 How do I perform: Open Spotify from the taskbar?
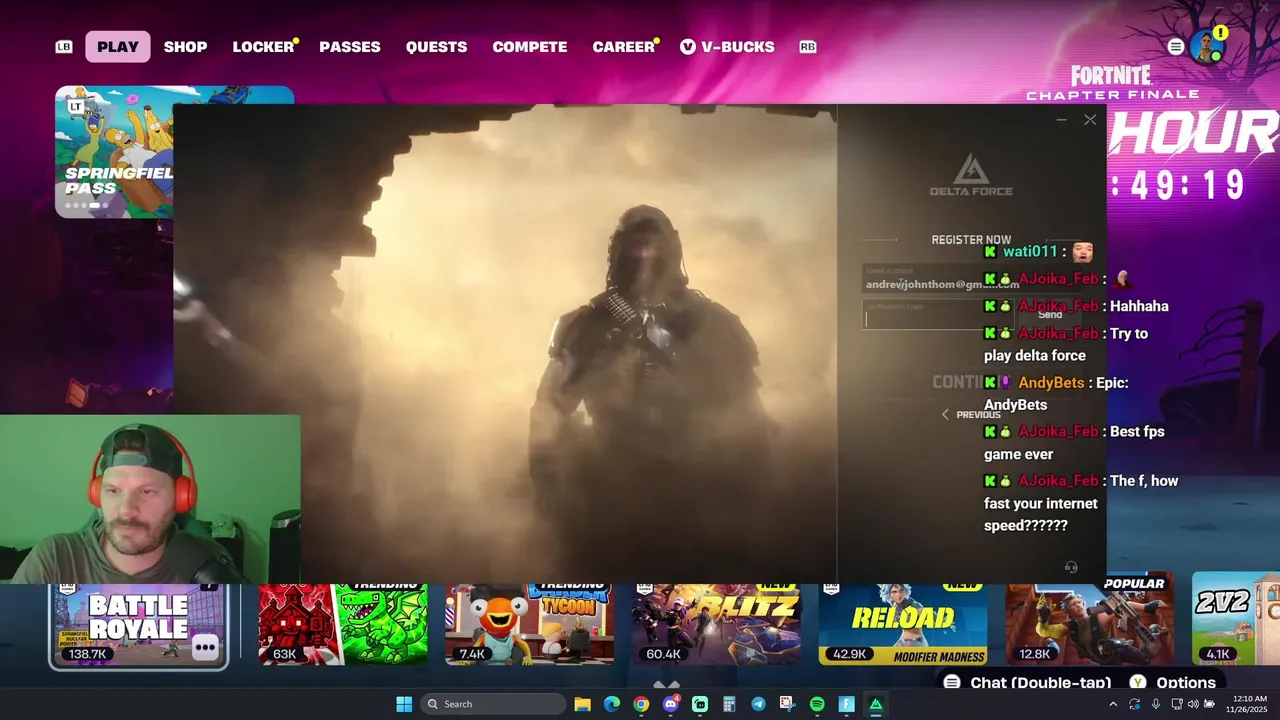[x=817, y=704]
